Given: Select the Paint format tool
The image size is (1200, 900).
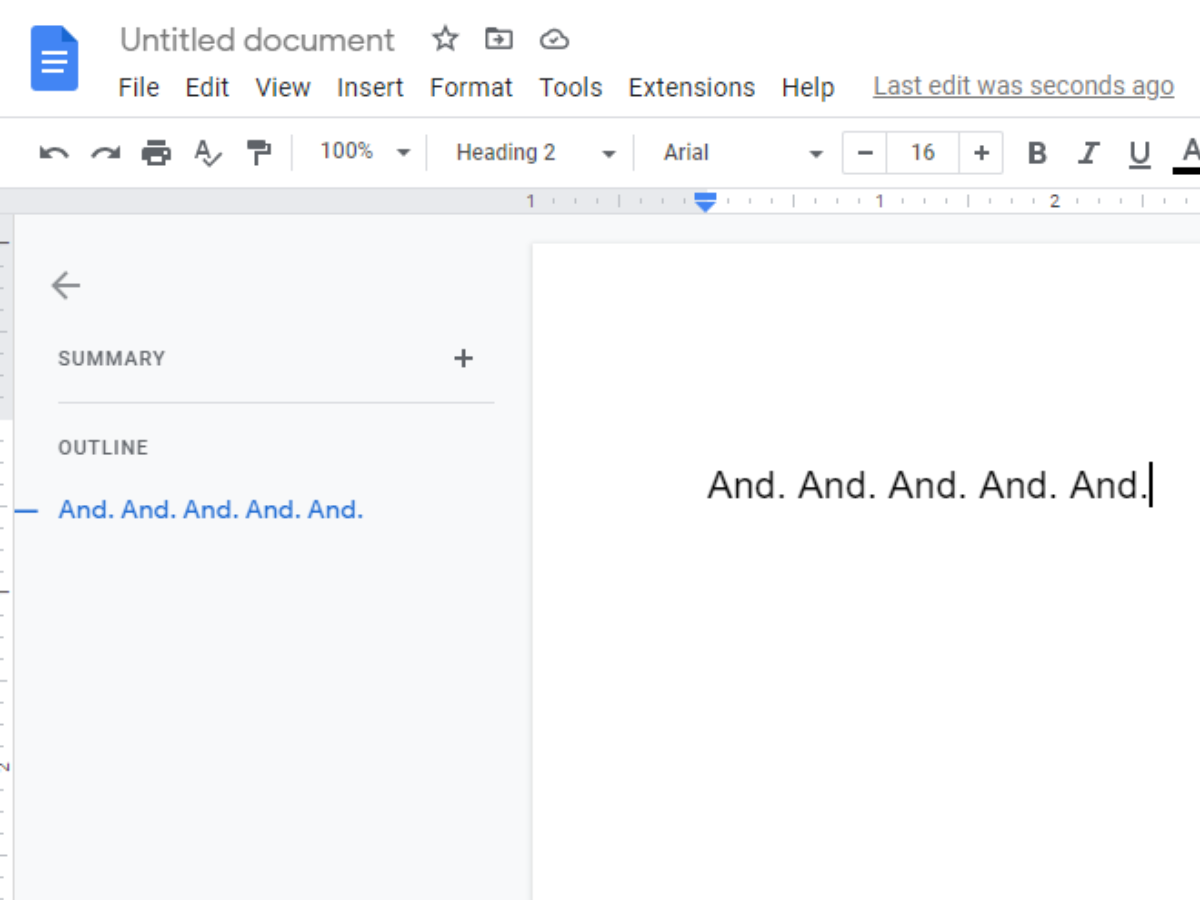Looking at the screenshot, I should click(x=258, y=152).
